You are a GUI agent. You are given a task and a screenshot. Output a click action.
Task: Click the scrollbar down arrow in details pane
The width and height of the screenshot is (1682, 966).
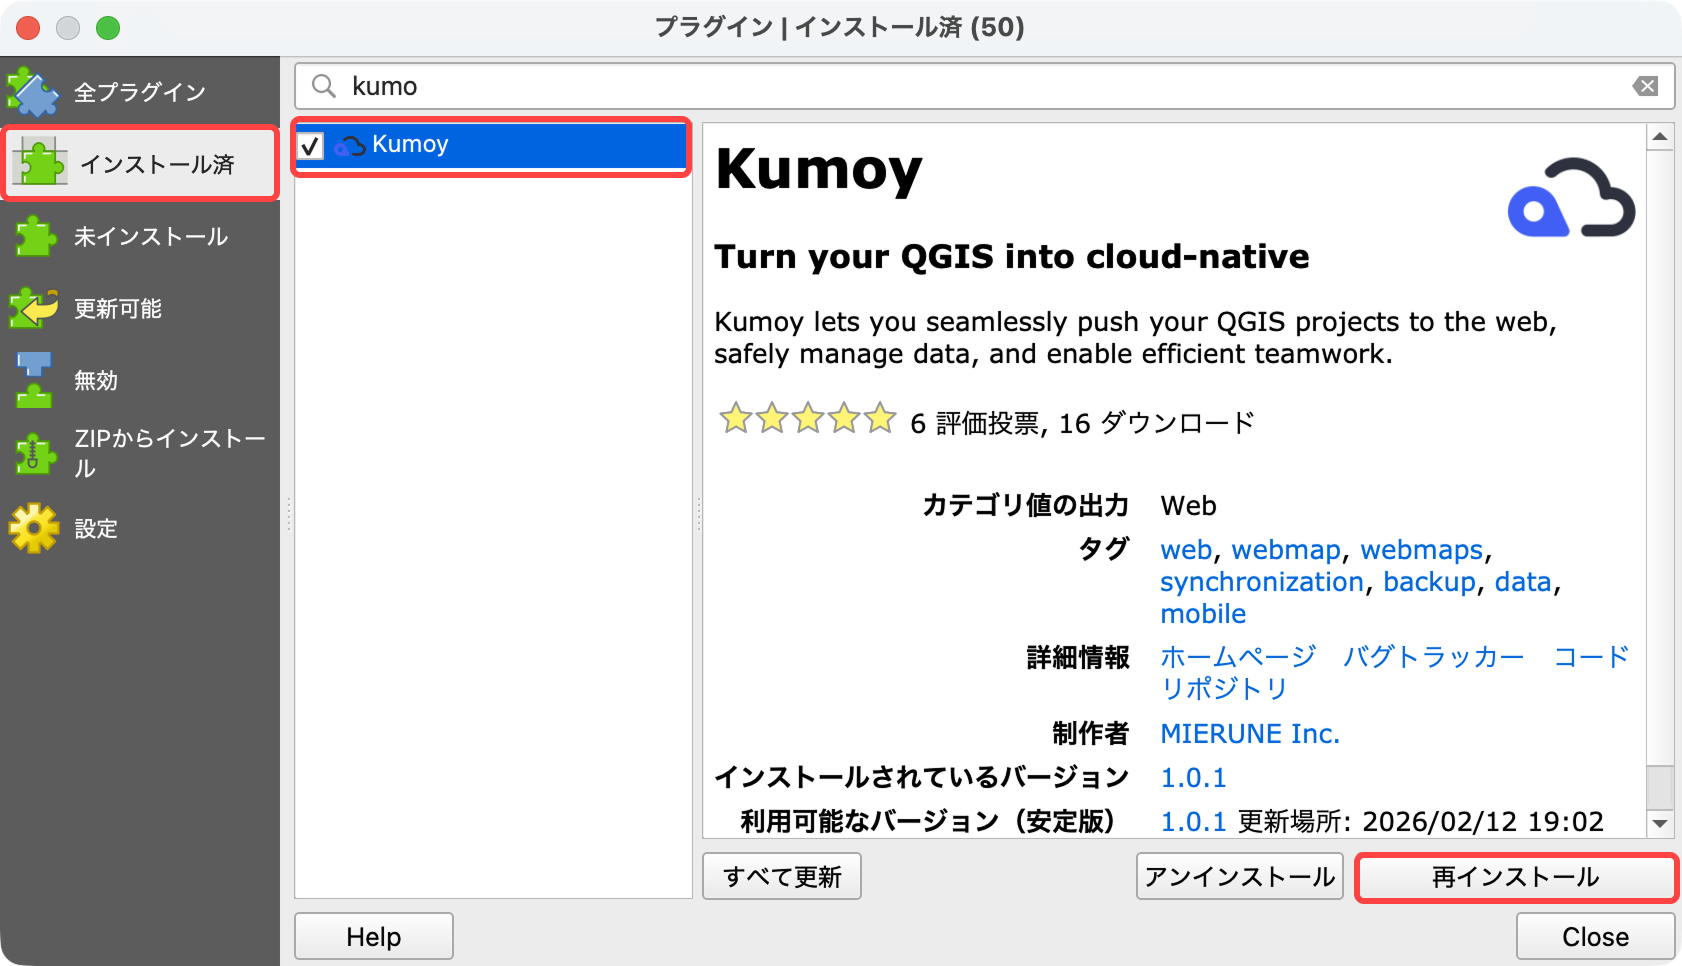coord(1662,824)
